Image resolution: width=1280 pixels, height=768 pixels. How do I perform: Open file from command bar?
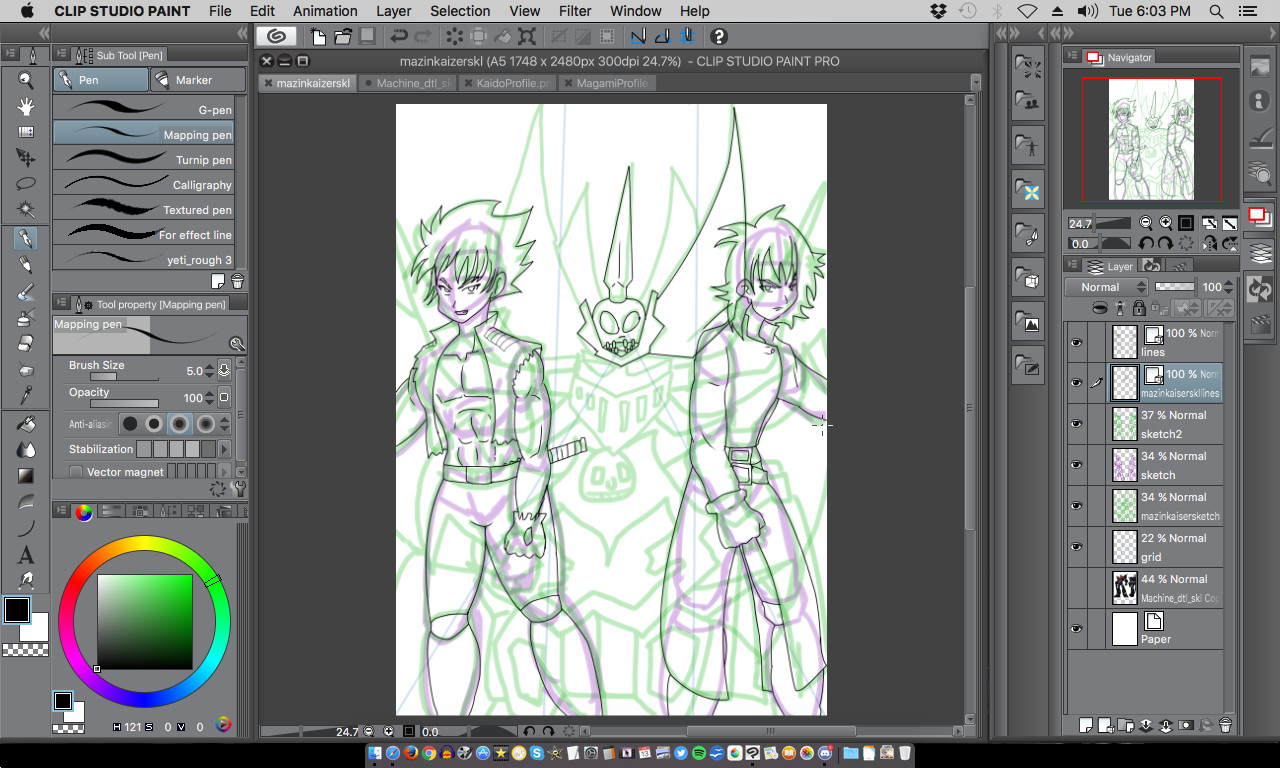[x=343, y=37]
